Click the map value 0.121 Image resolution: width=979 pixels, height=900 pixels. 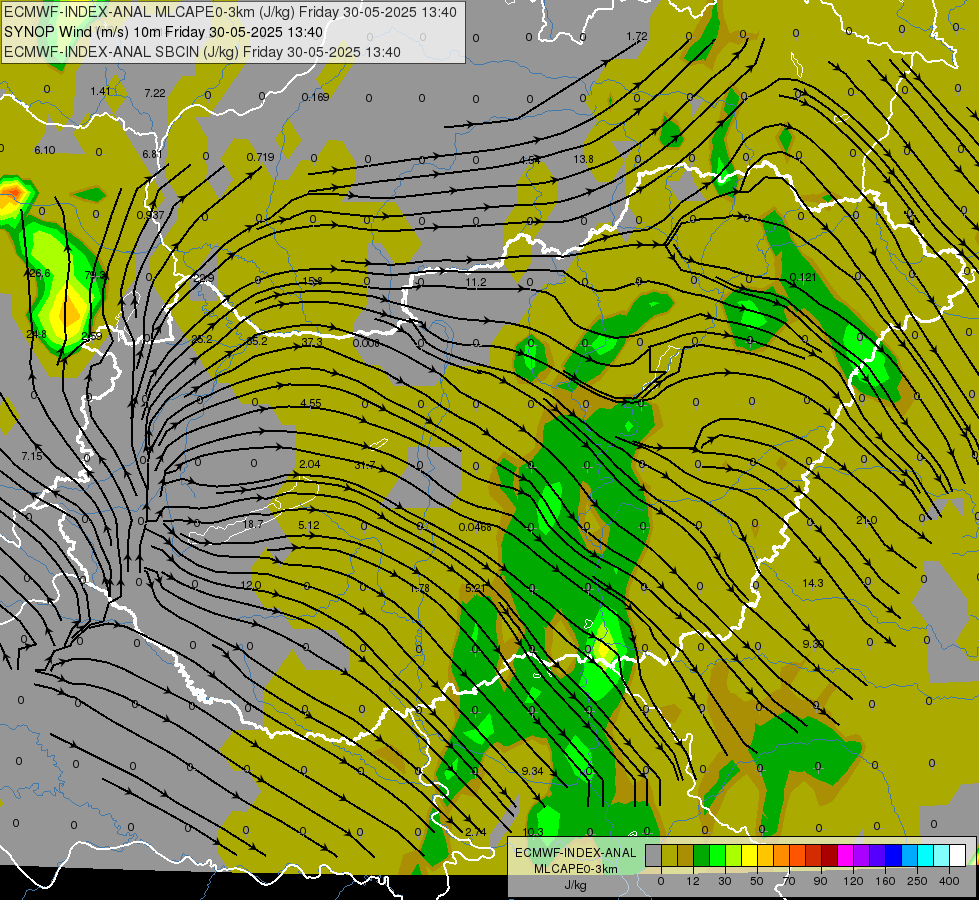(x=804, y=277)
